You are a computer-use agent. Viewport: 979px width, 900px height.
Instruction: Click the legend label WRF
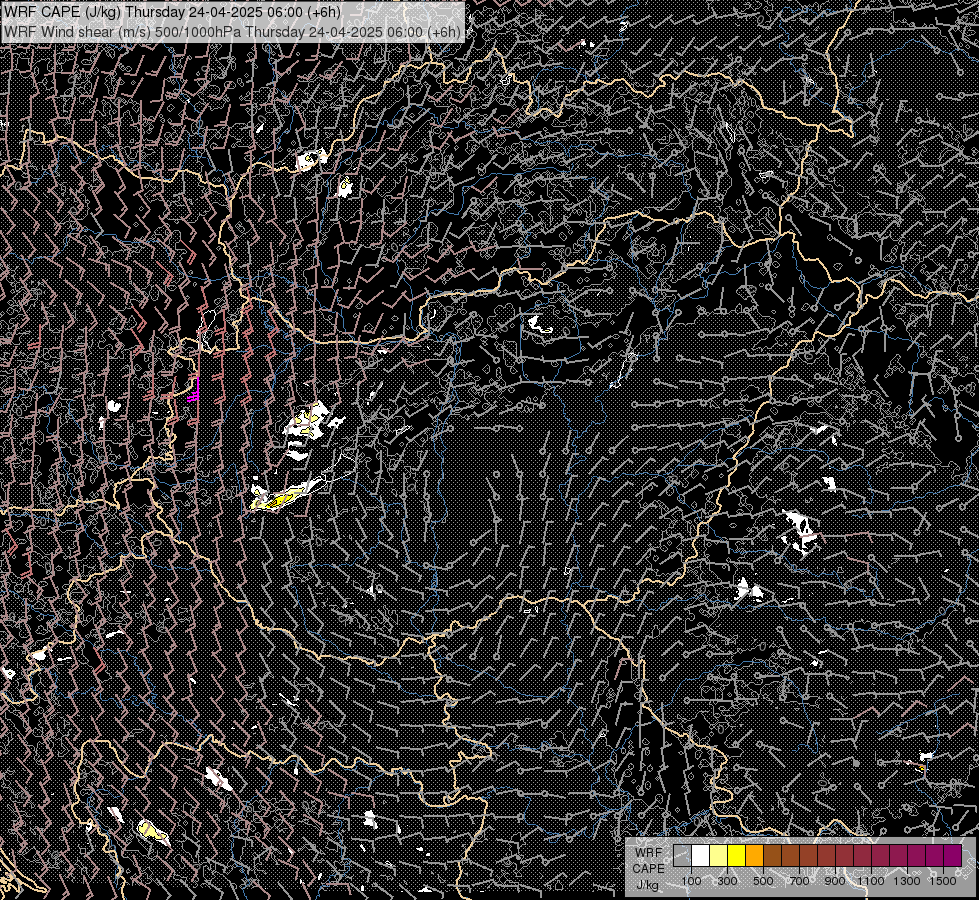point(649,853)
